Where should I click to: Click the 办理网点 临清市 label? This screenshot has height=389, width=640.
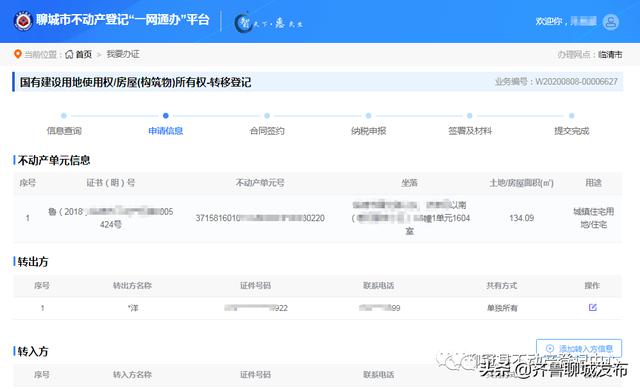pos(590,54)
